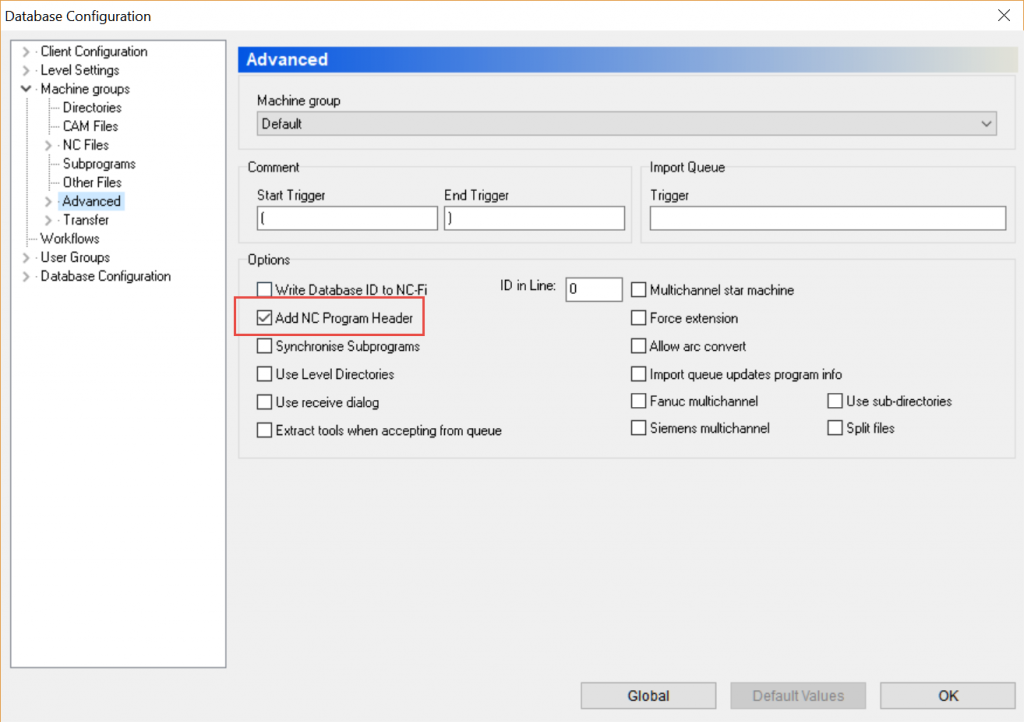Select Machine groups in the tree
This screenshot has height=722, width=1024.
click(85, 89)
